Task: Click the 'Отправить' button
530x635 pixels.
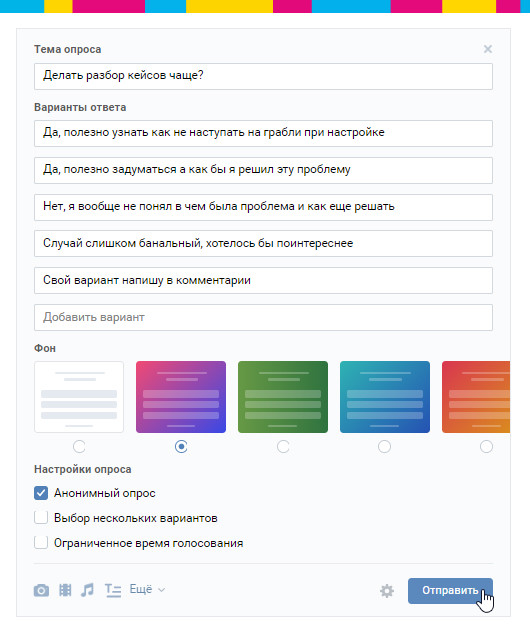Action: click(450, 590)
